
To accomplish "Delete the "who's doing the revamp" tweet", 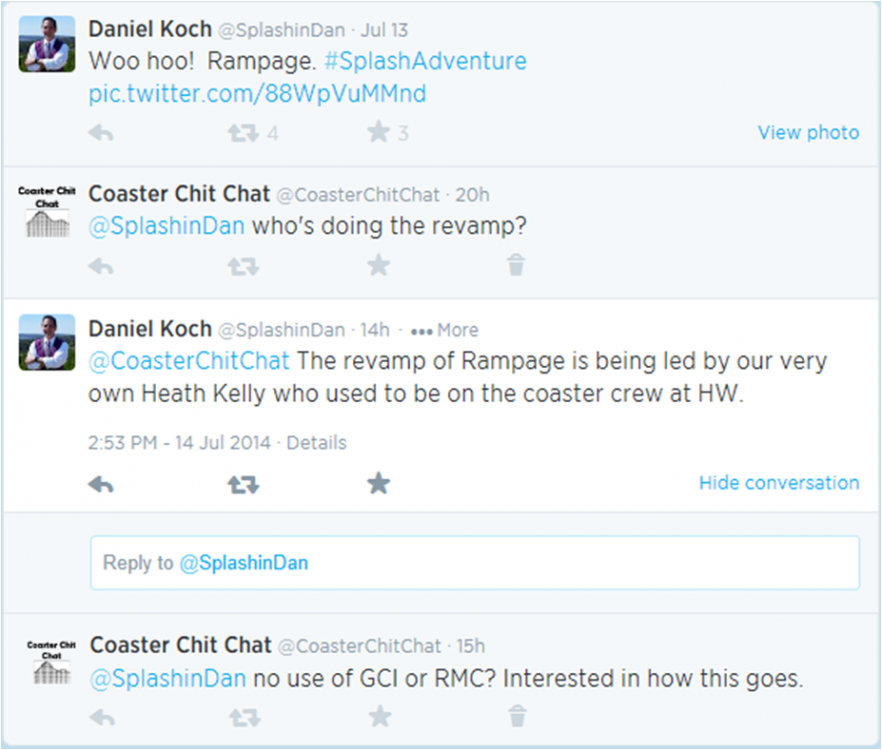I will click(x=516, y=265).
